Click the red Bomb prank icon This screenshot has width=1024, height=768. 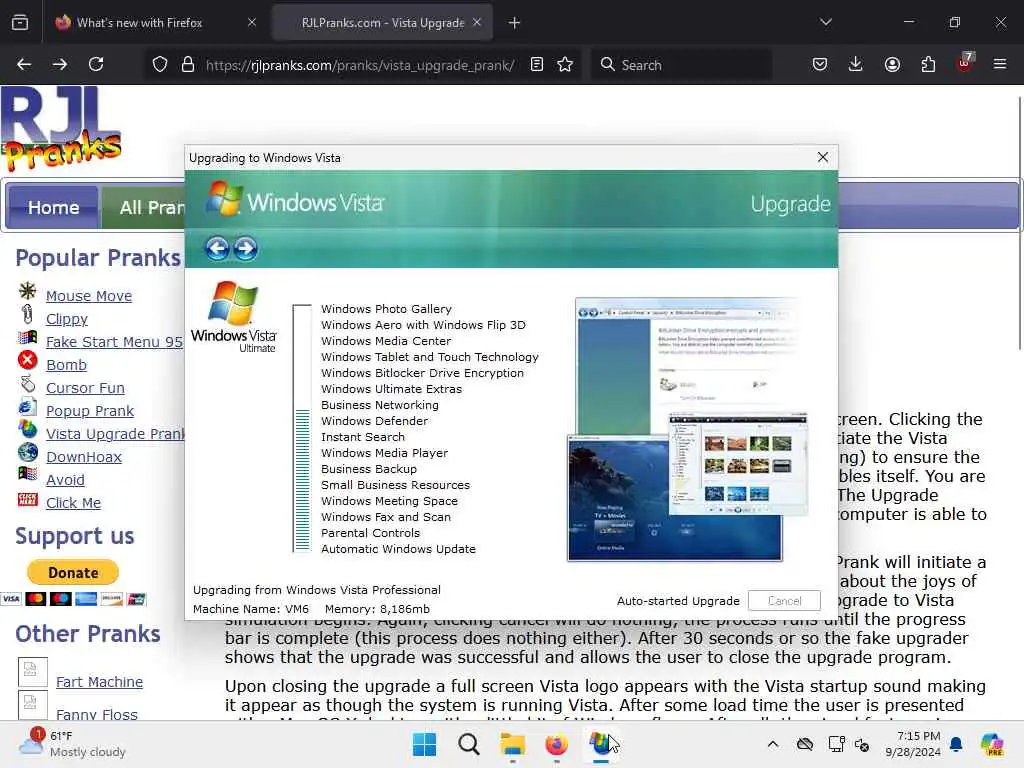(27, 360)
